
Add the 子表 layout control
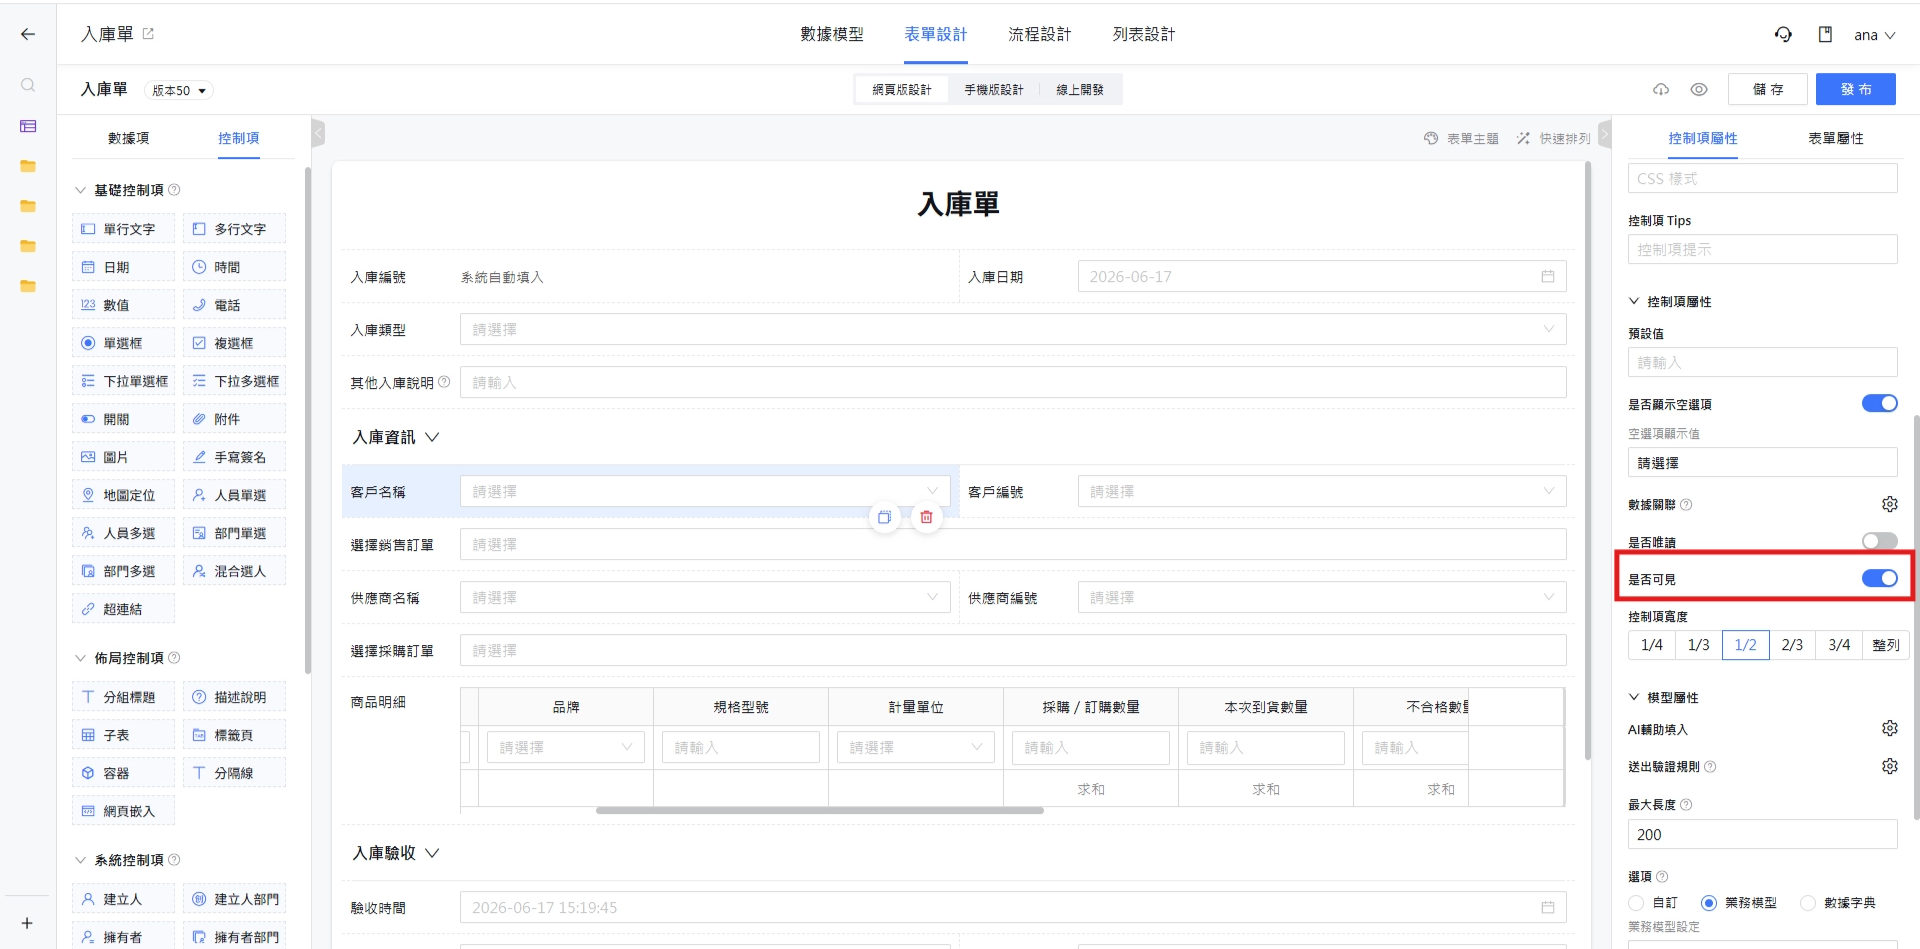click(x=123, y=735)
